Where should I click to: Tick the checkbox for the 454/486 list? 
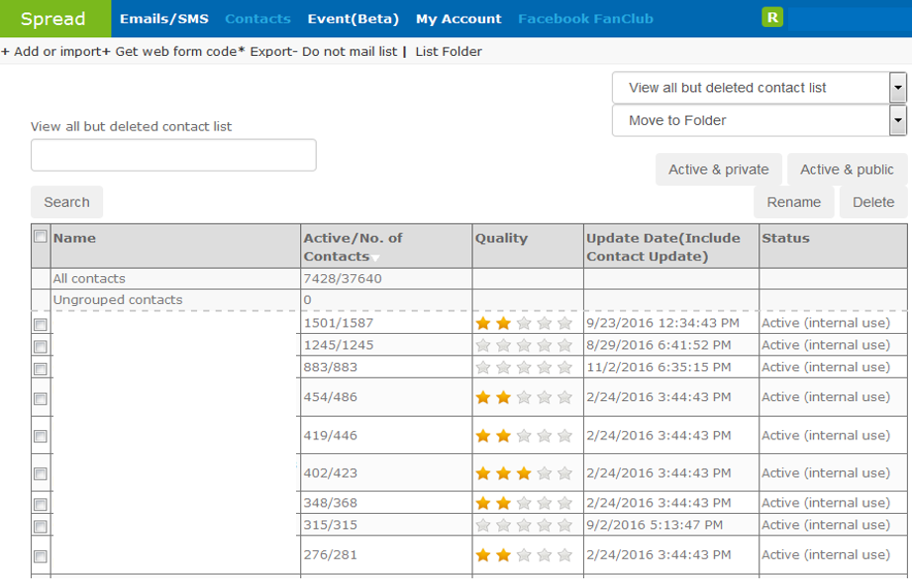tap(41, 398)
